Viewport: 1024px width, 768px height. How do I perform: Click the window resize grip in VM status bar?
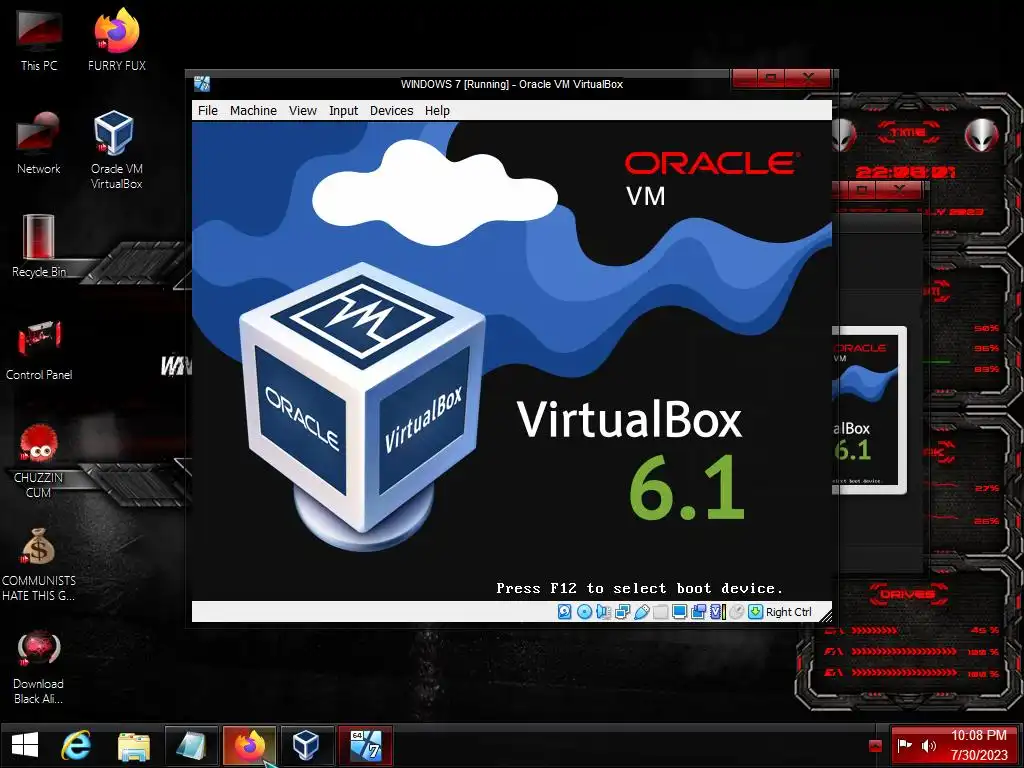tap(825, 615)
